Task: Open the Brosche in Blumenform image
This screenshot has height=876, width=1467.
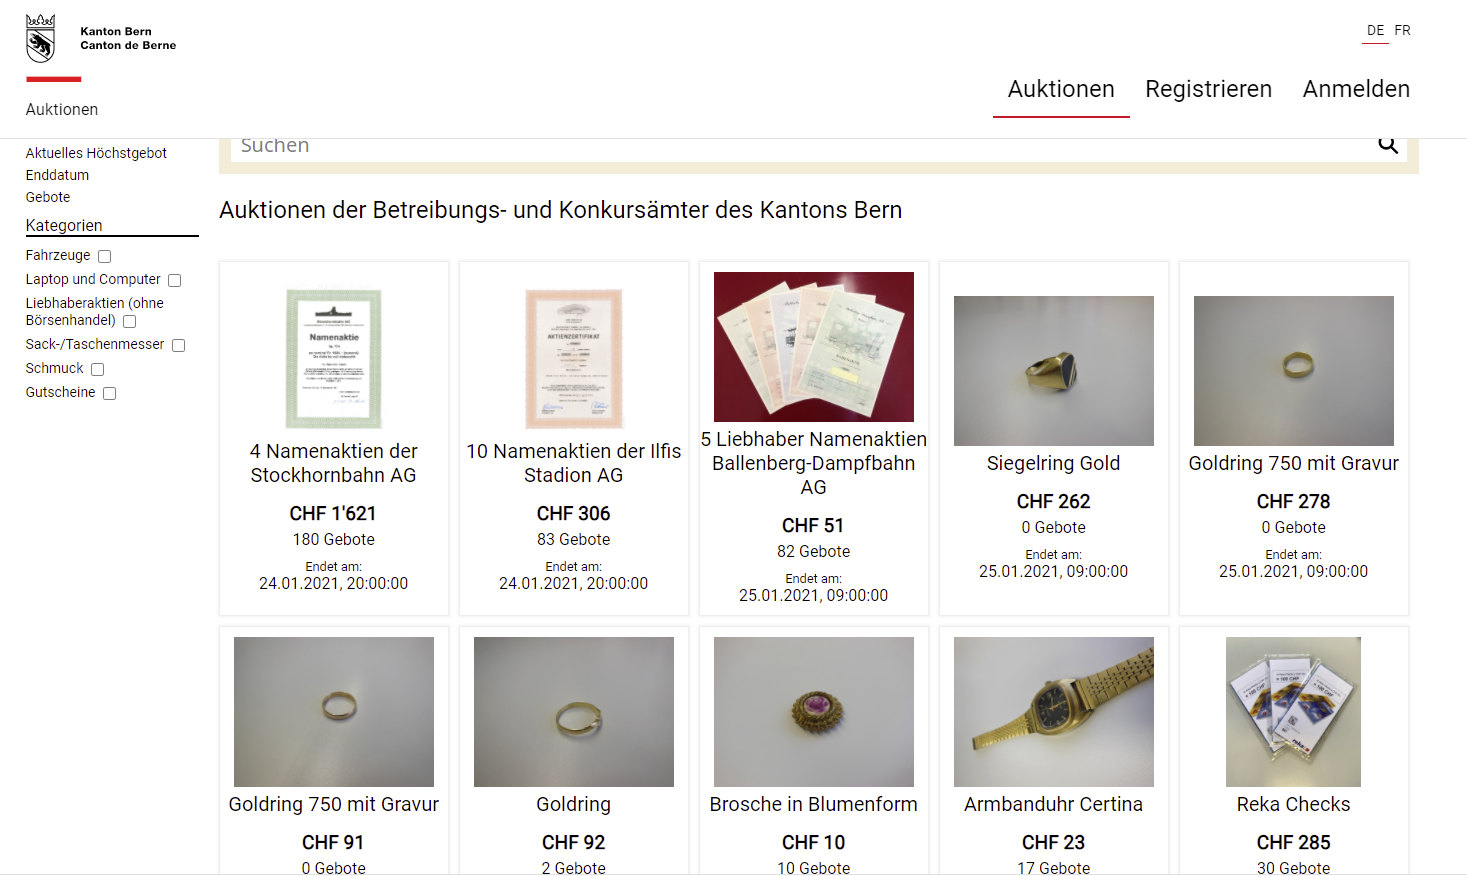Action: (813, 712)
